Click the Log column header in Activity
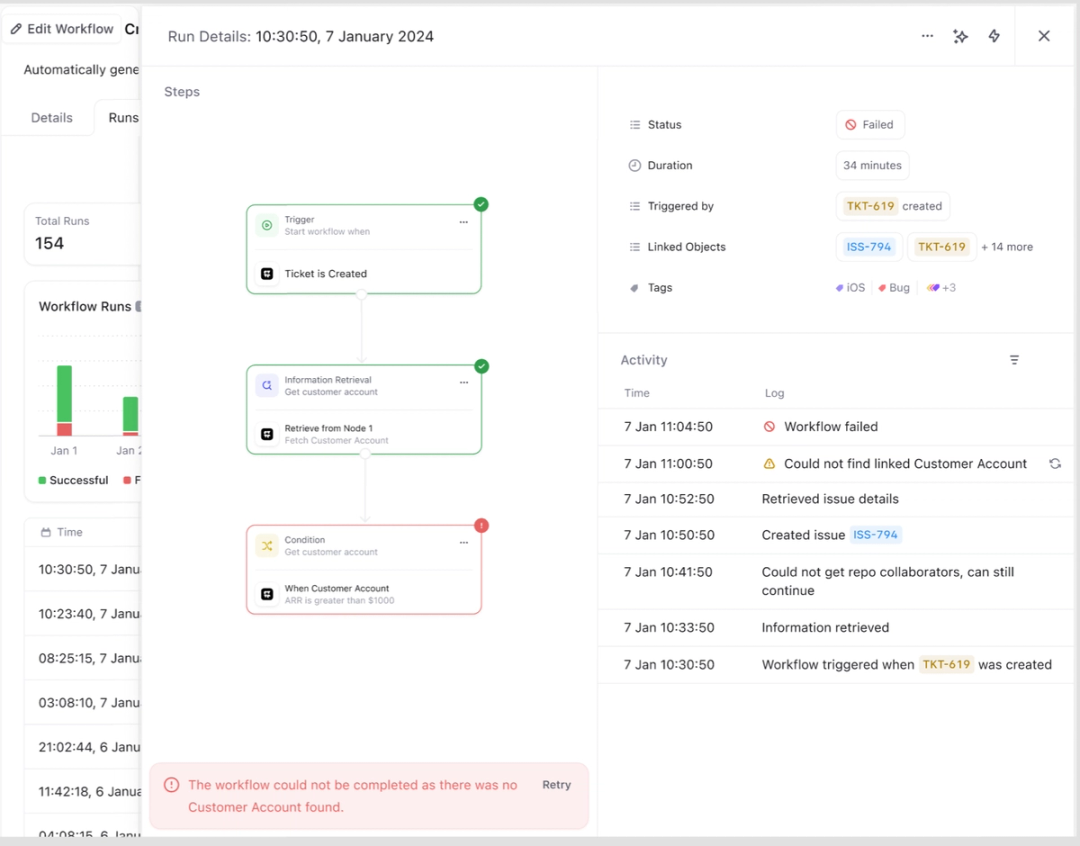 click(774, 393)
